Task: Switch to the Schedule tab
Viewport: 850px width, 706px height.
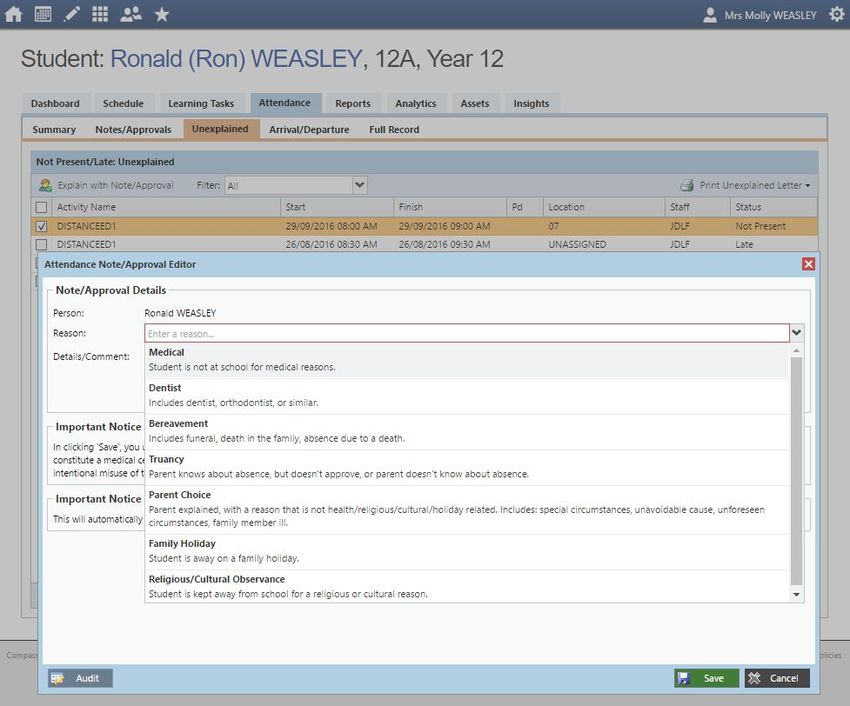Action: 123,104
